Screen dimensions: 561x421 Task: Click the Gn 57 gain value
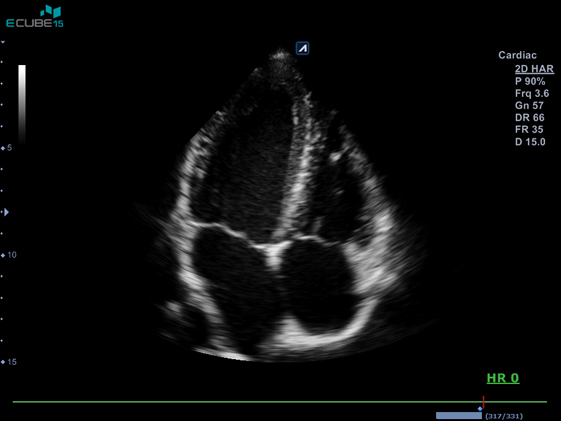point(529,106)
